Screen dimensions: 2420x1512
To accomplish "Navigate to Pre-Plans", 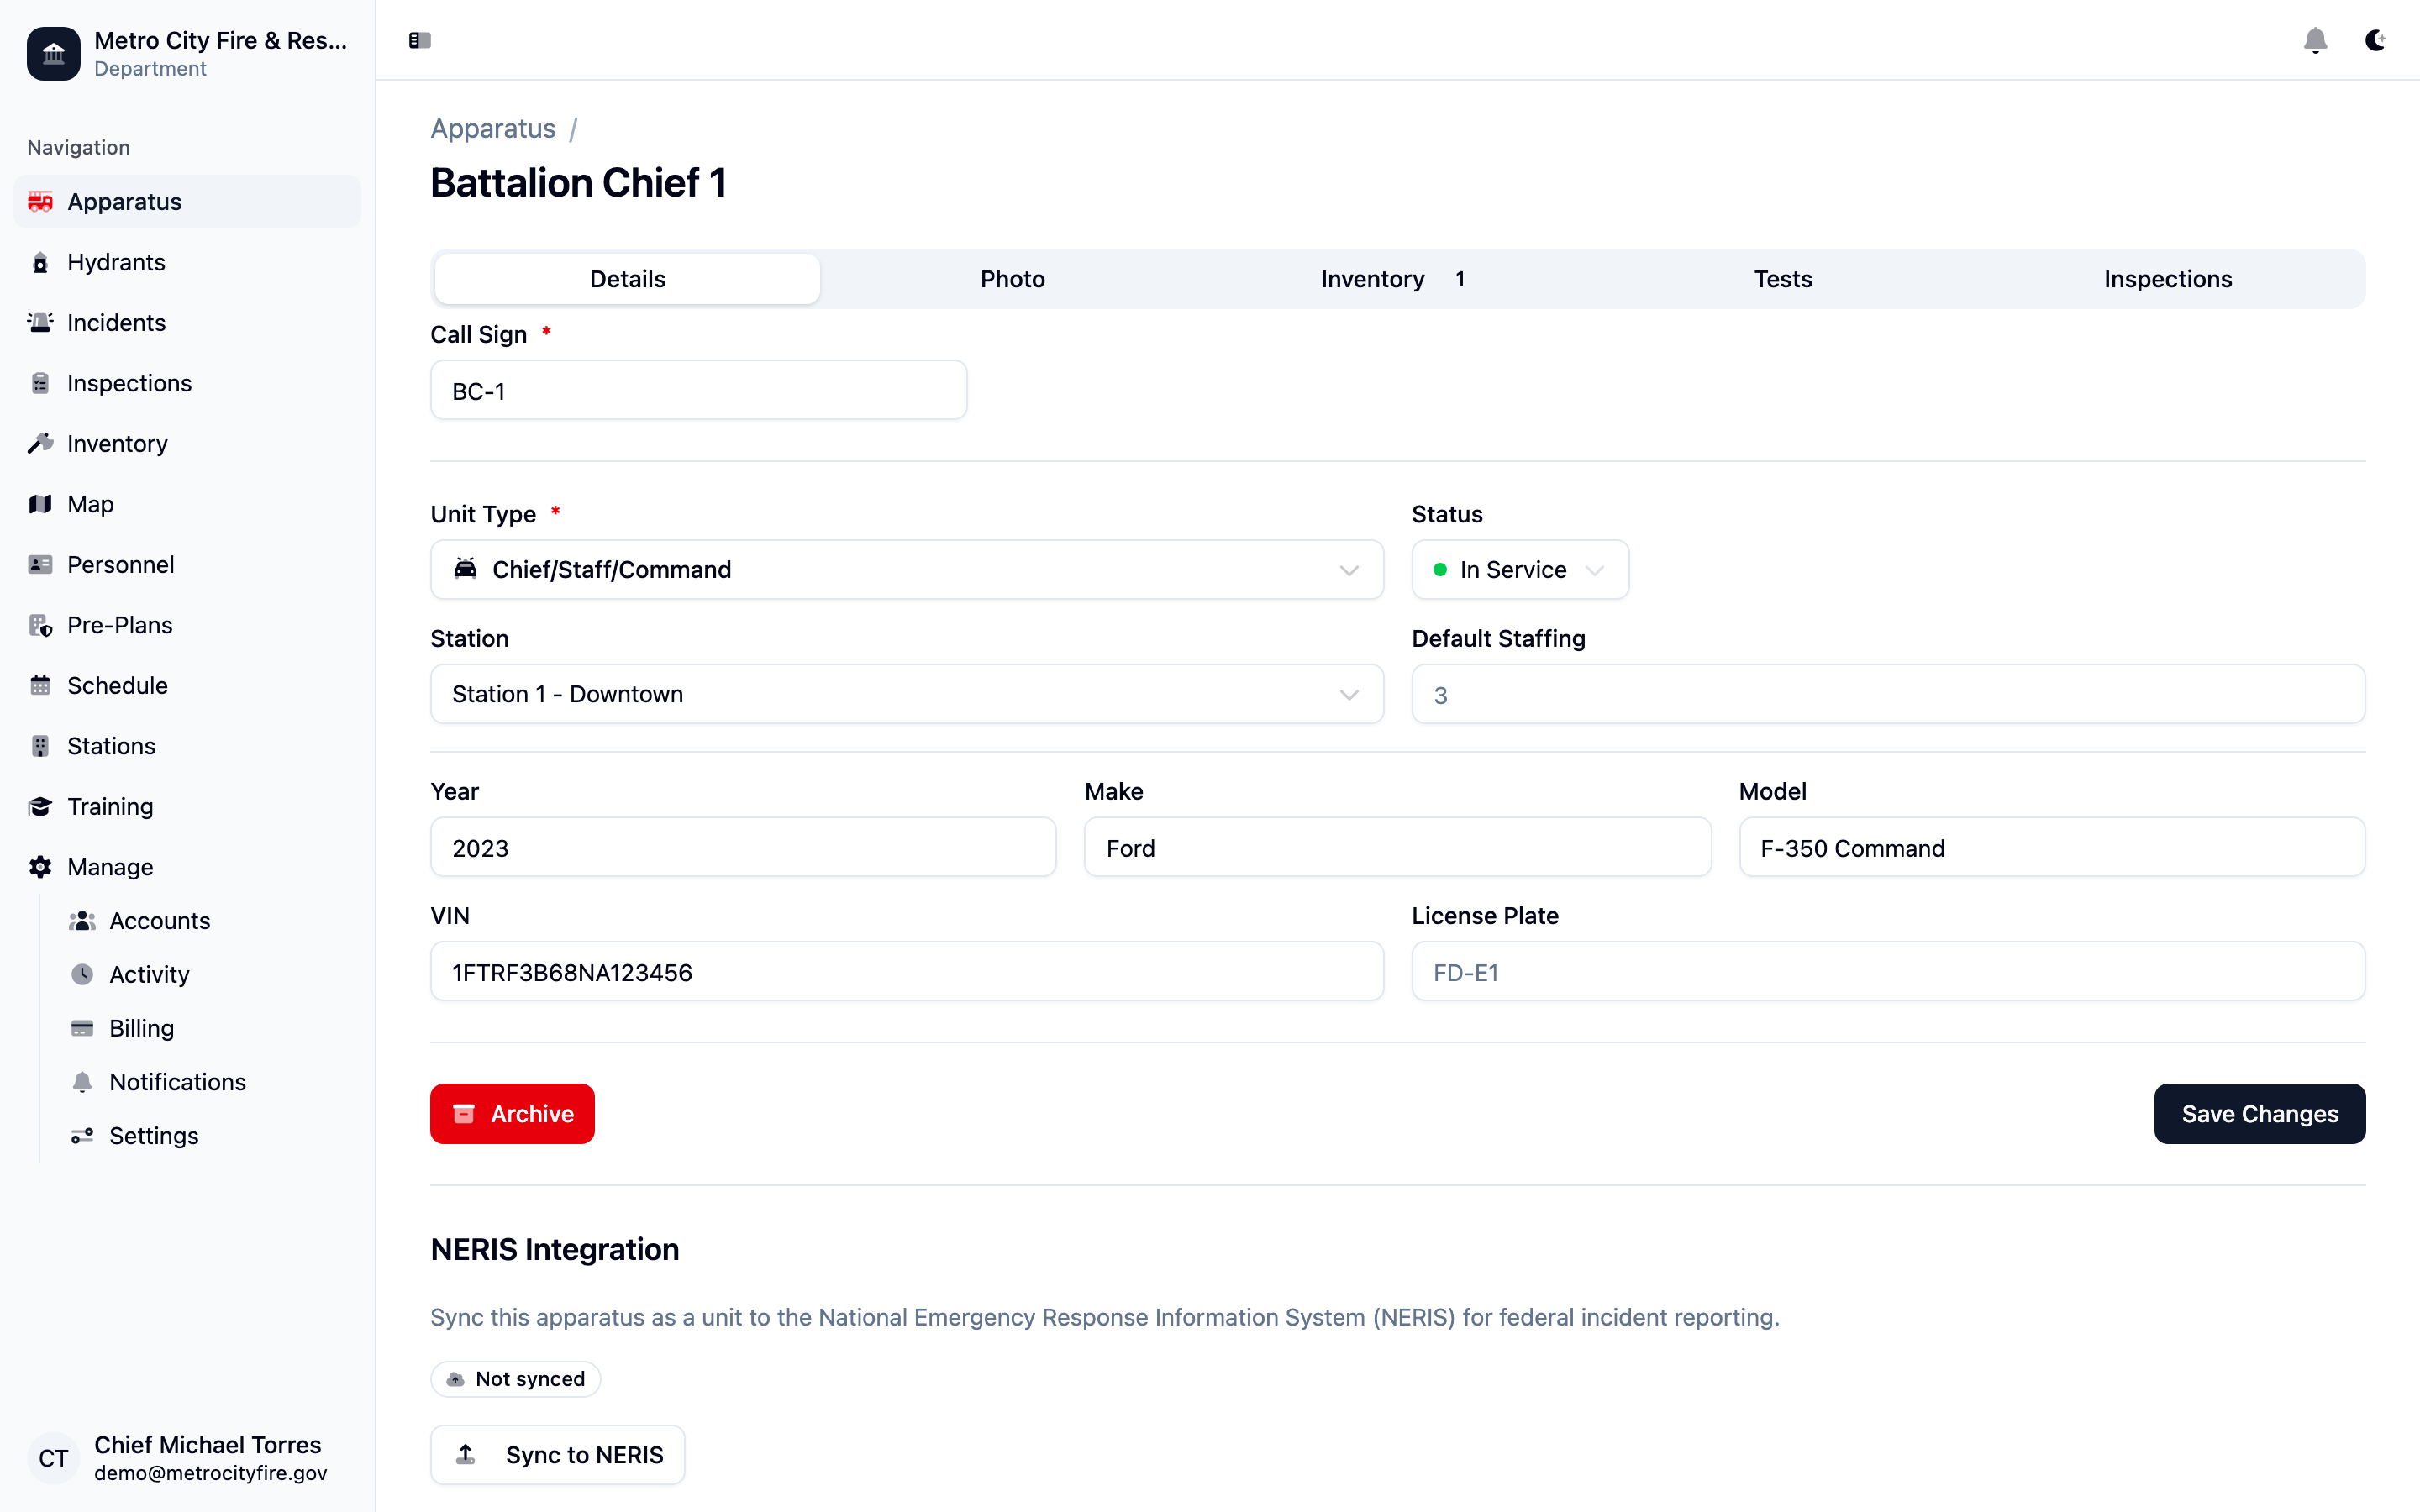I will [119, 625].
